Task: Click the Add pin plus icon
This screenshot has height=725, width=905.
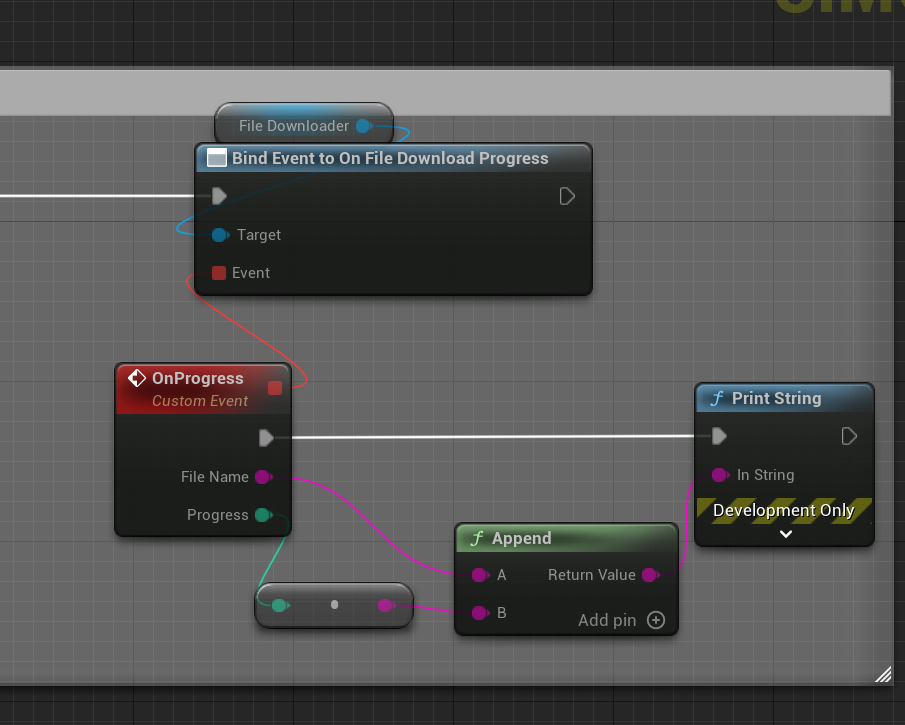Action: coord(656,620)
